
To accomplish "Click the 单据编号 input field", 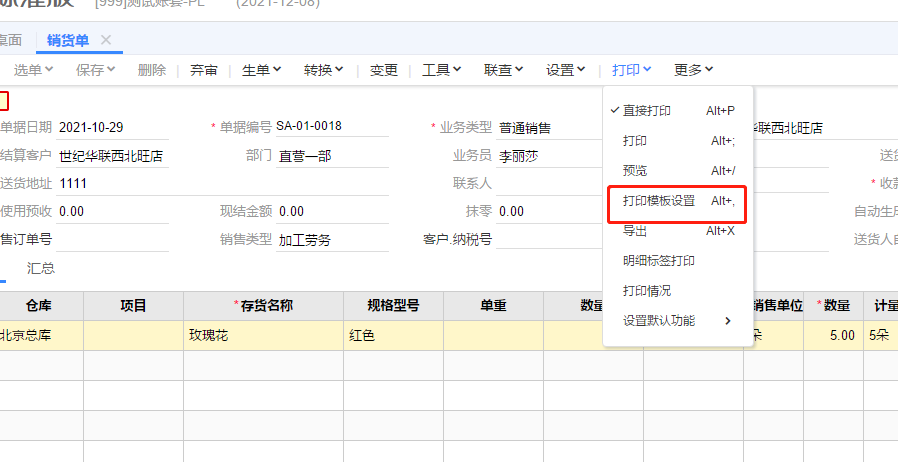I will point(332,127).
